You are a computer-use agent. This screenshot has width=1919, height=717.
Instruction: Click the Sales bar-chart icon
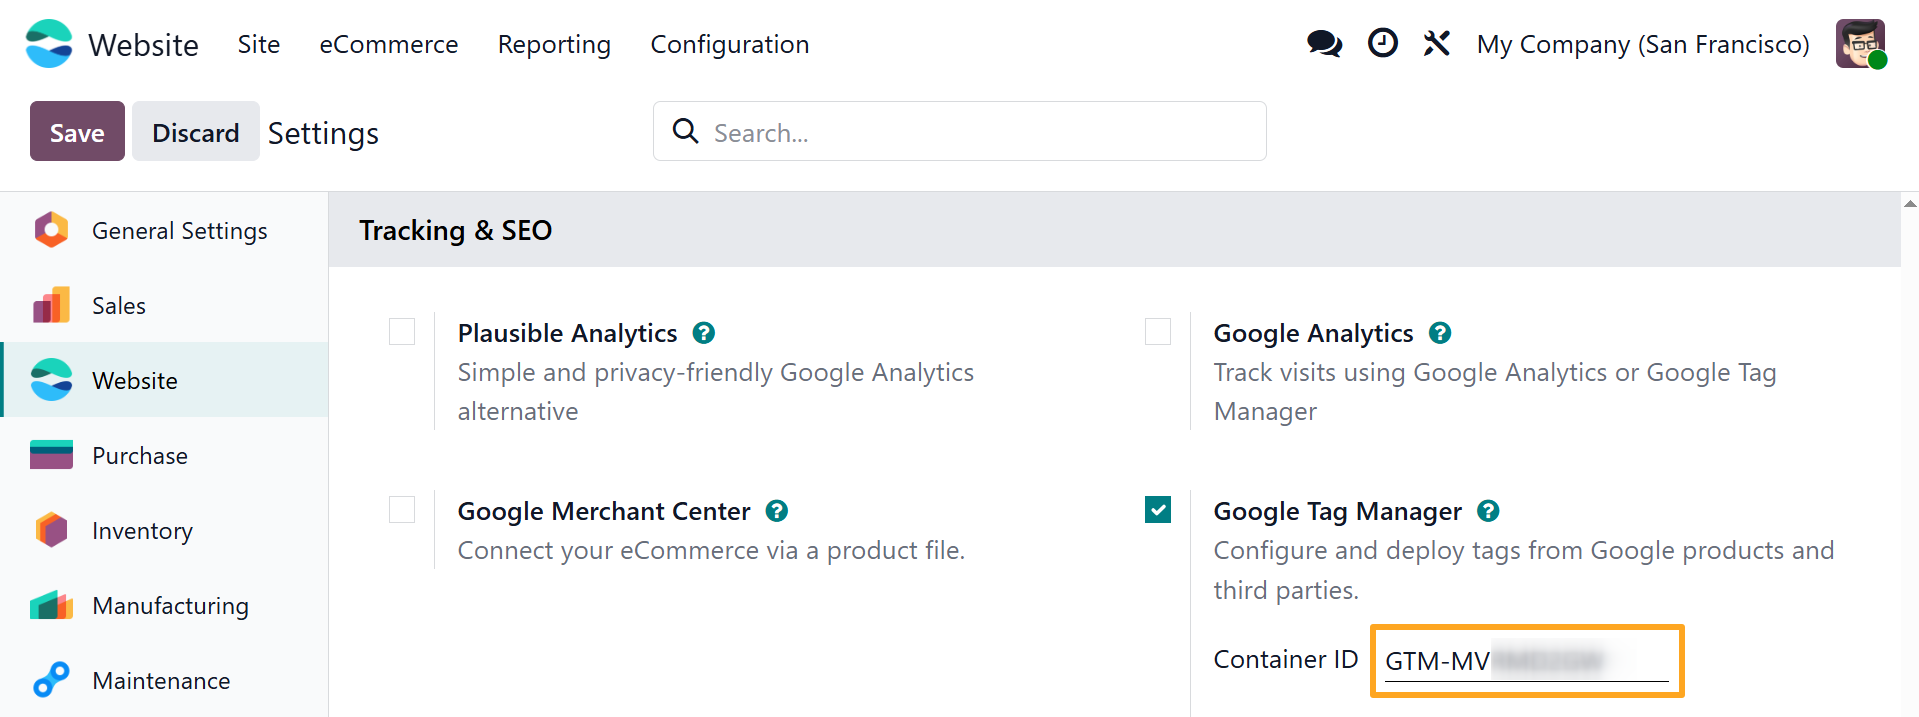(x=51, y=305)
